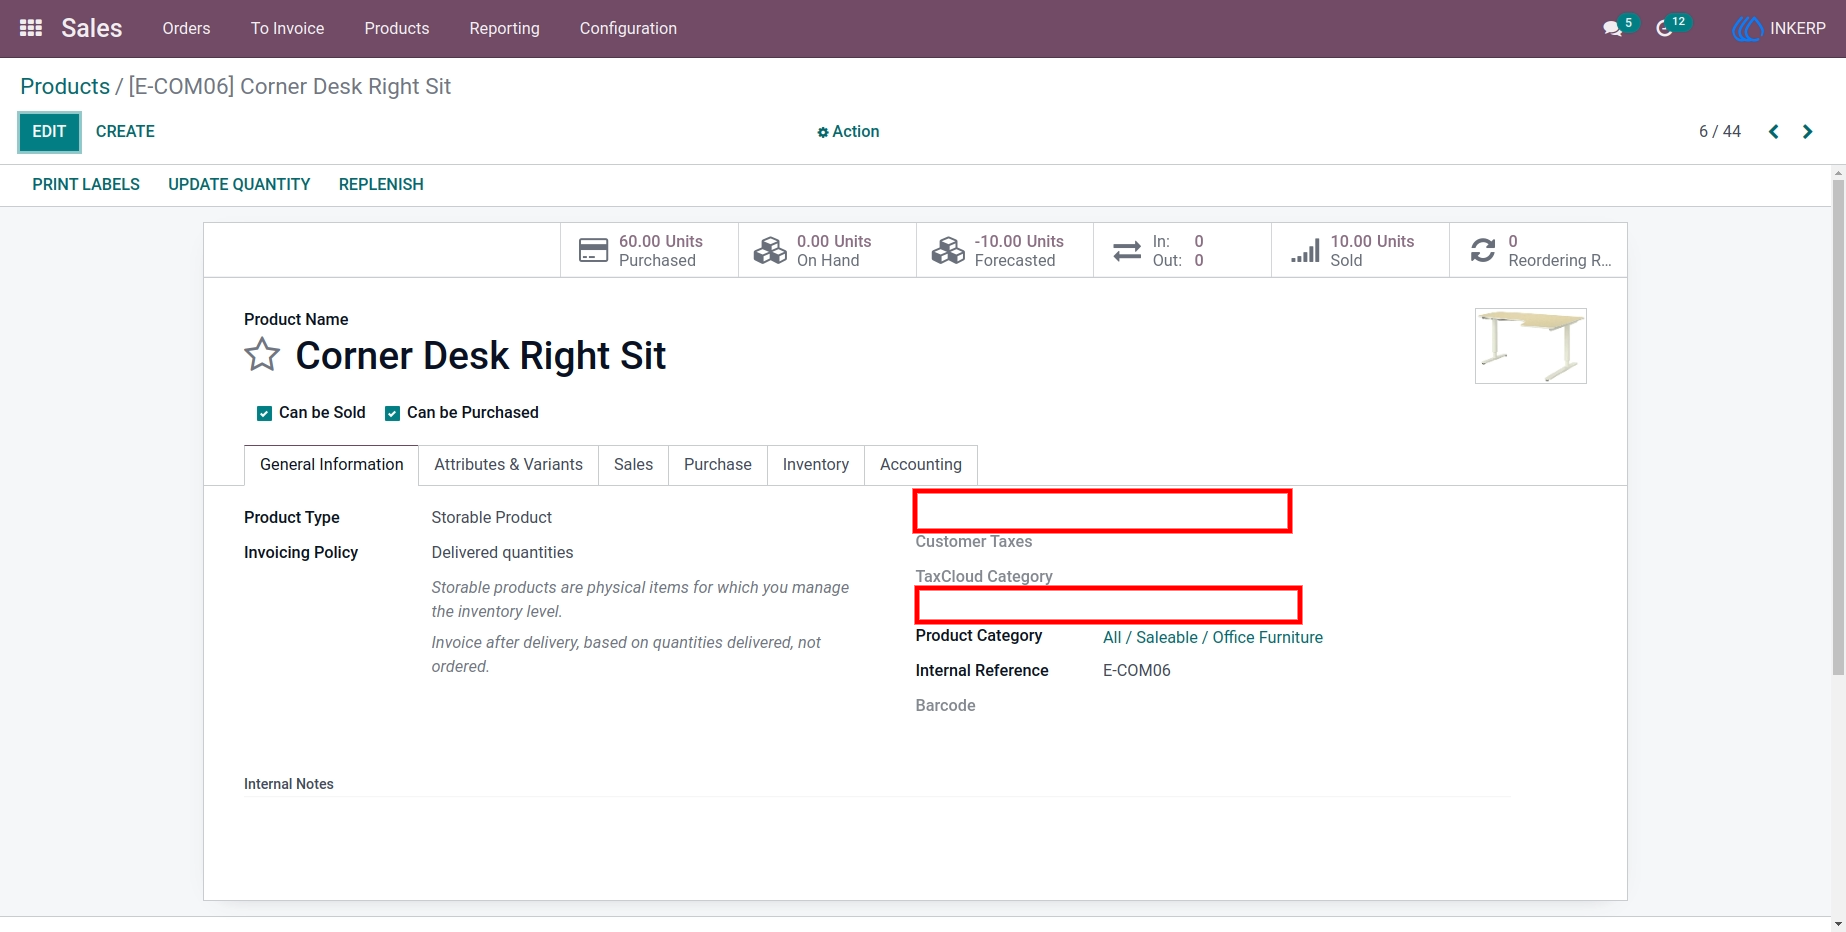Click the E-COM06 internal reference value
Screen dimensions: 1846x932
1136,671
